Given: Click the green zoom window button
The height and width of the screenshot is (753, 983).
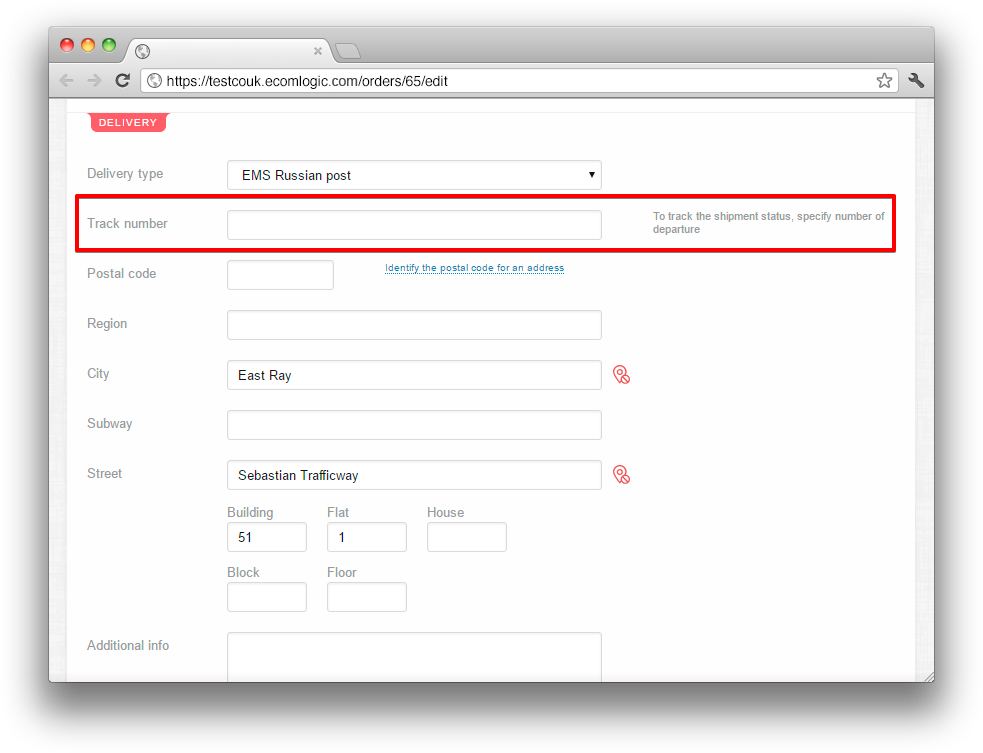Looking at the screenshot, I should [109, 45].
